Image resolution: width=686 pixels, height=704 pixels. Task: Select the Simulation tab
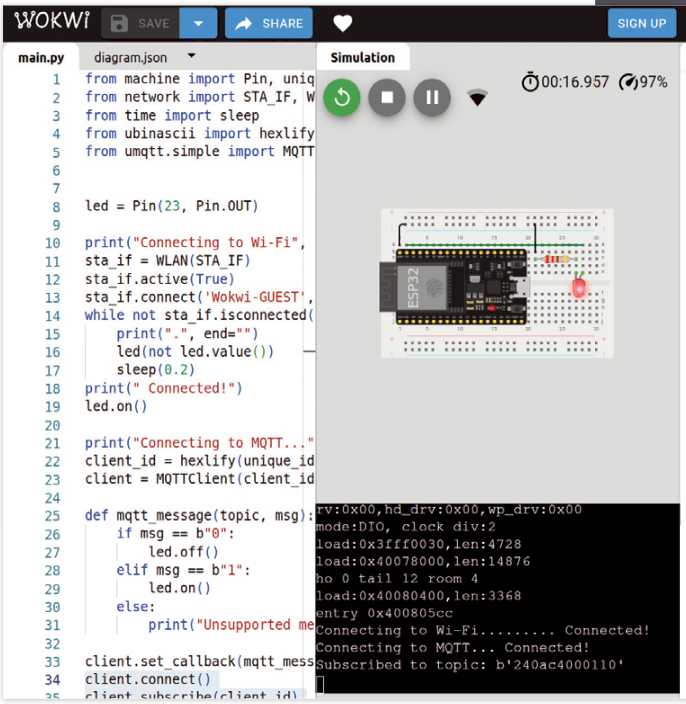pyautogui.click(x=363, y=57)
